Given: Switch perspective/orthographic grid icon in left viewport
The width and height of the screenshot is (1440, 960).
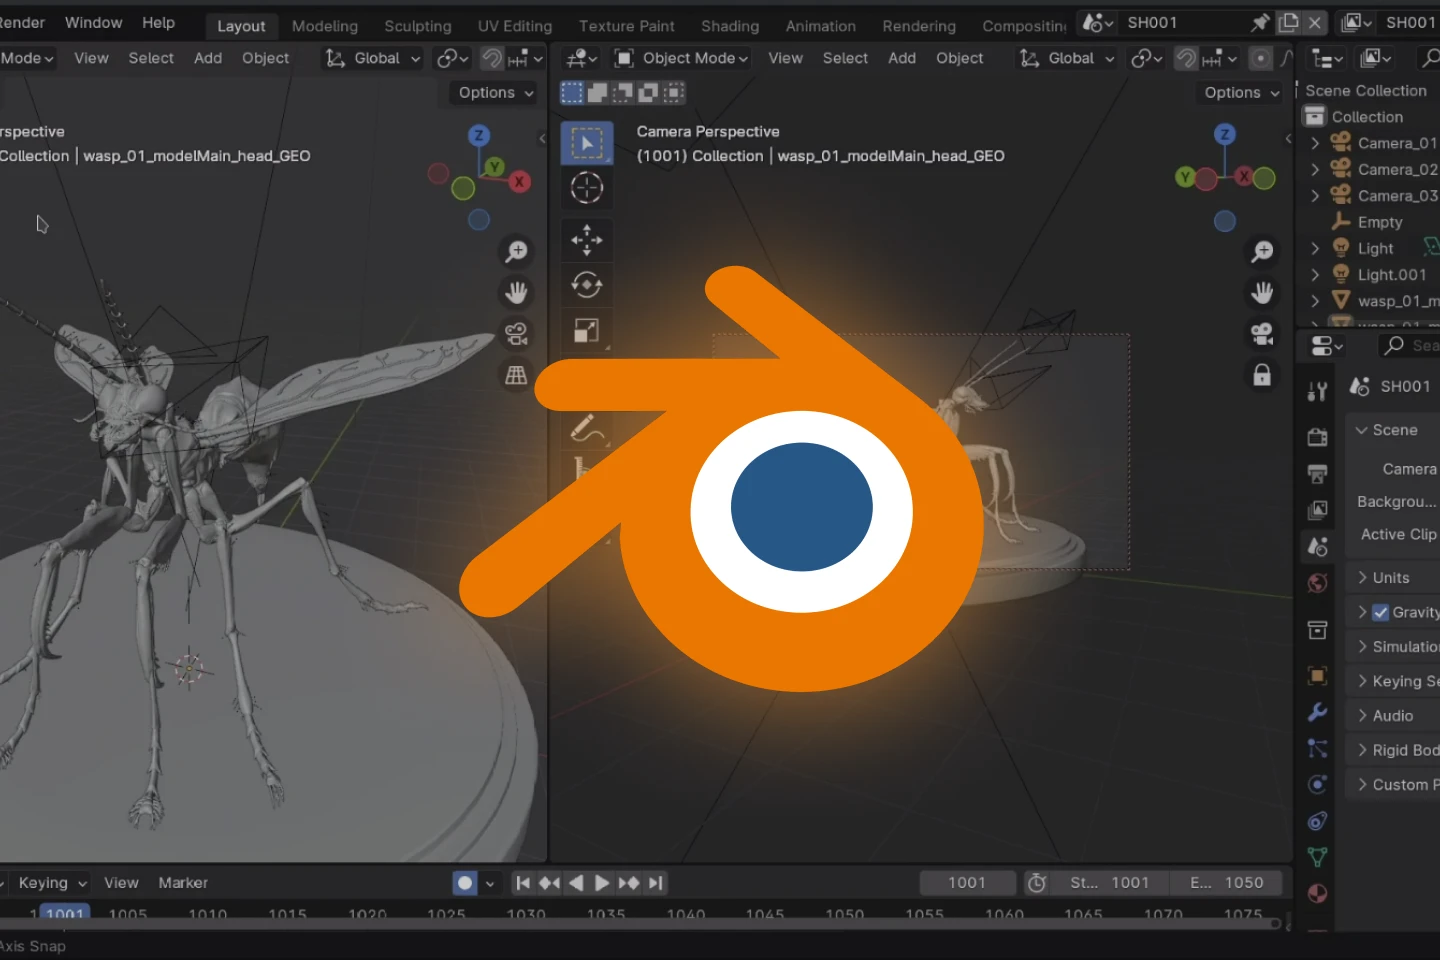Looking at the screenshot, I should [516, 375].
